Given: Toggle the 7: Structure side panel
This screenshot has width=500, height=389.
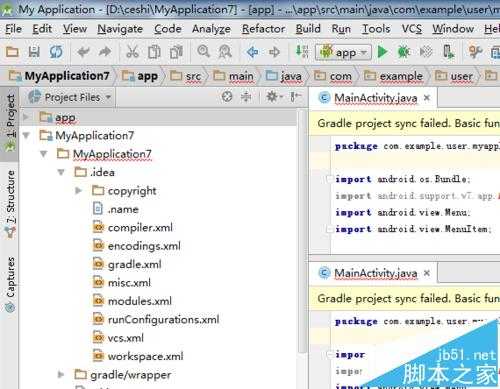Looking at the screenshot, I should [x=10, y=204].
